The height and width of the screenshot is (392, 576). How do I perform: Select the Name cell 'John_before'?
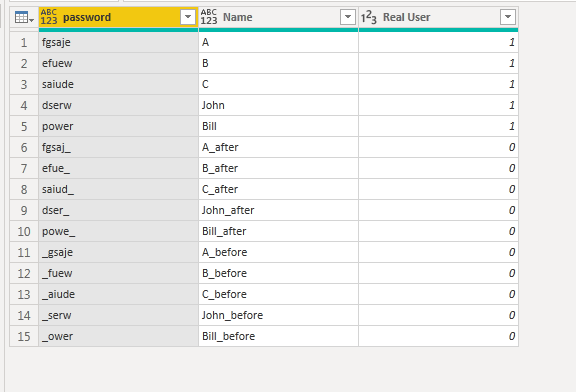tap(278, 315)
